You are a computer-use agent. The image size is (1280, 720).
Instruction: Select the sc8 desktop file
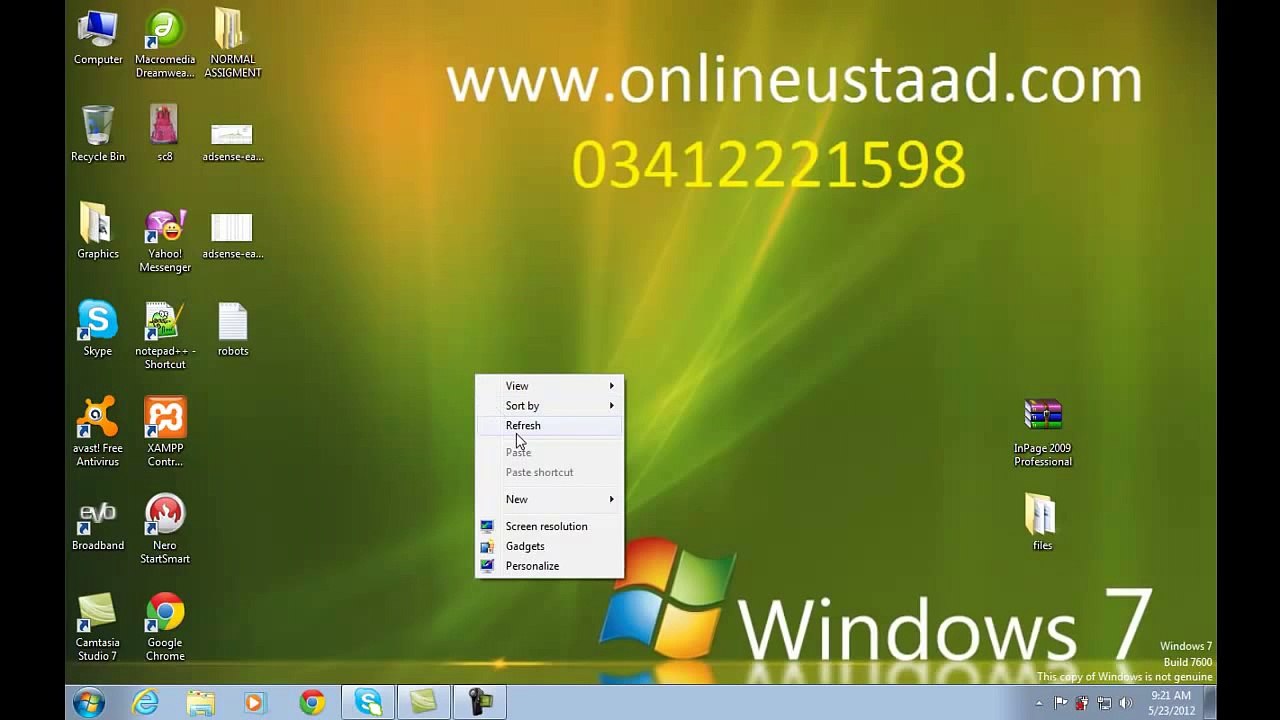(x=165, y=133)
